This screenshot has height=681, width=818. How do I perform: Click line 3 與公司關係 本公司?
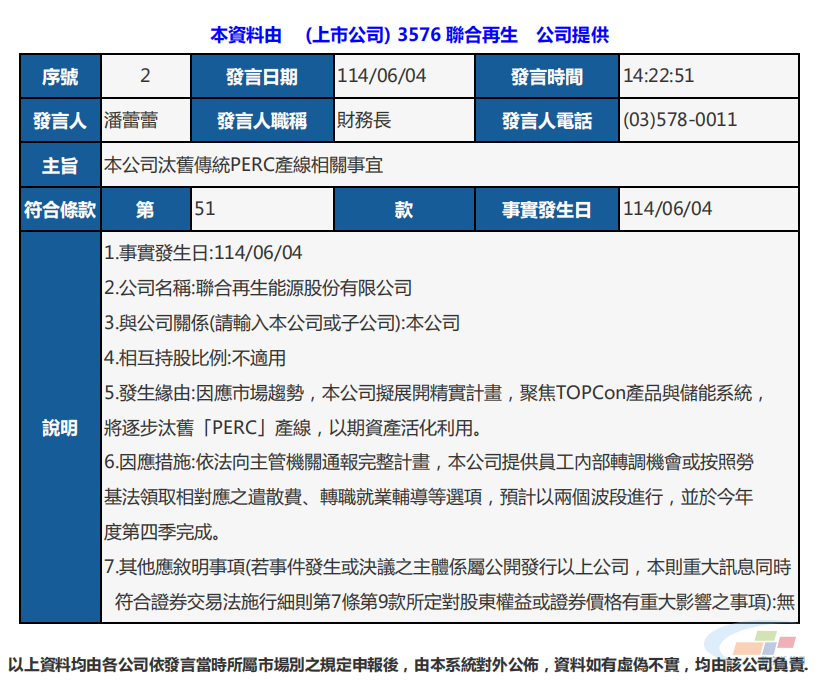click(x=282, y=323)
